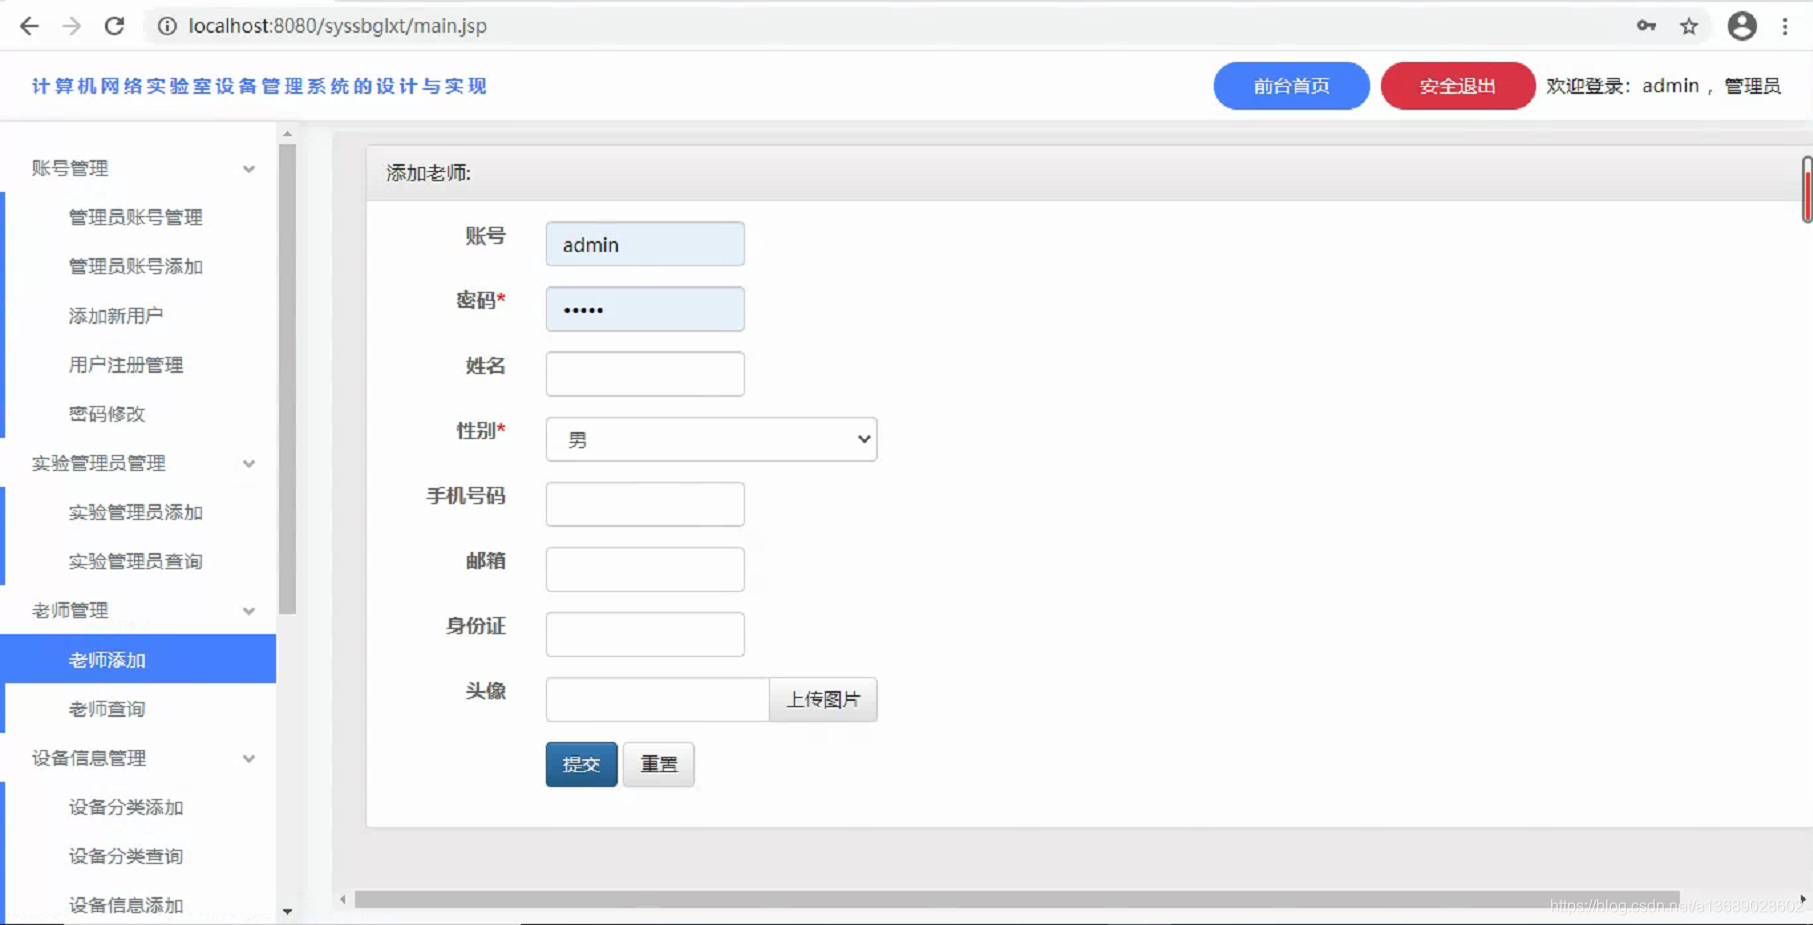The width and height of the screenshot is (1813, 925).
Task: Focus the 邮箱 email field
Action: [645, 569]
